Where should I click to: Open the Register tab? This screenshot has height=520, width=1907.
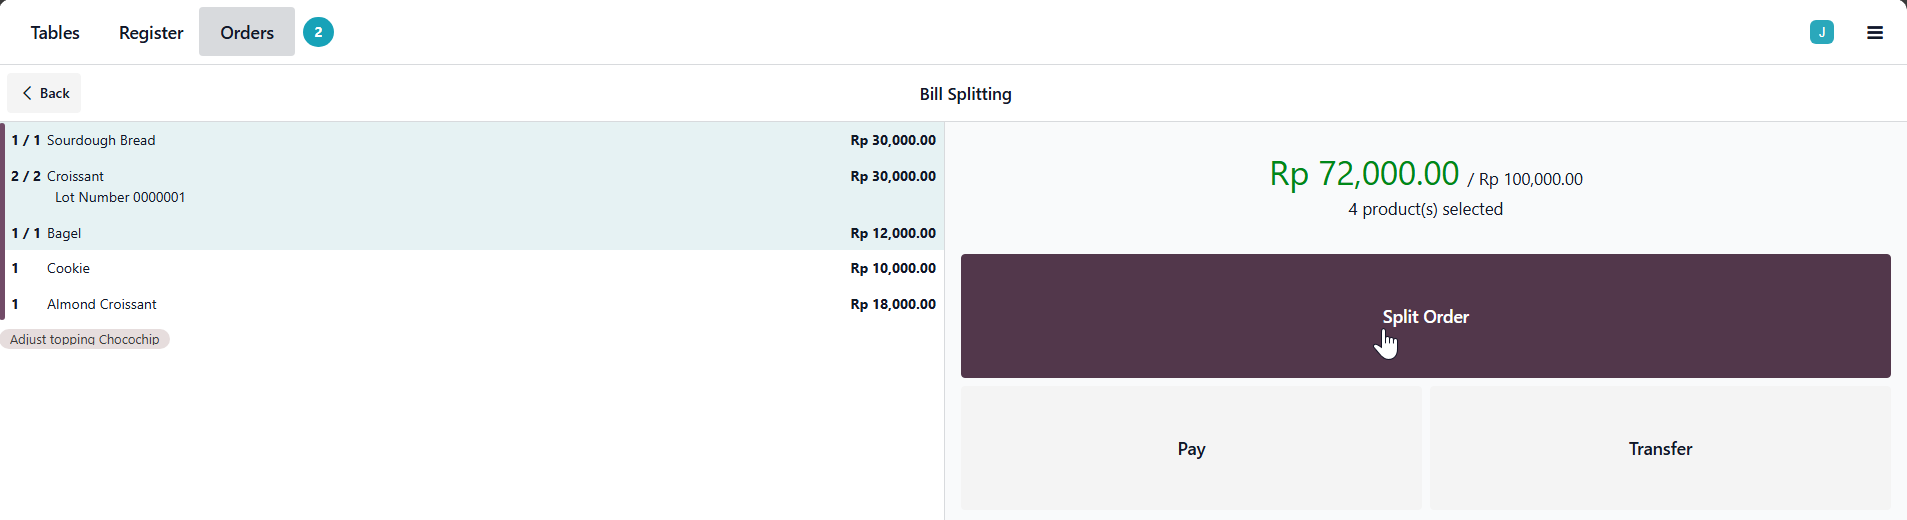tap(151, 32)
